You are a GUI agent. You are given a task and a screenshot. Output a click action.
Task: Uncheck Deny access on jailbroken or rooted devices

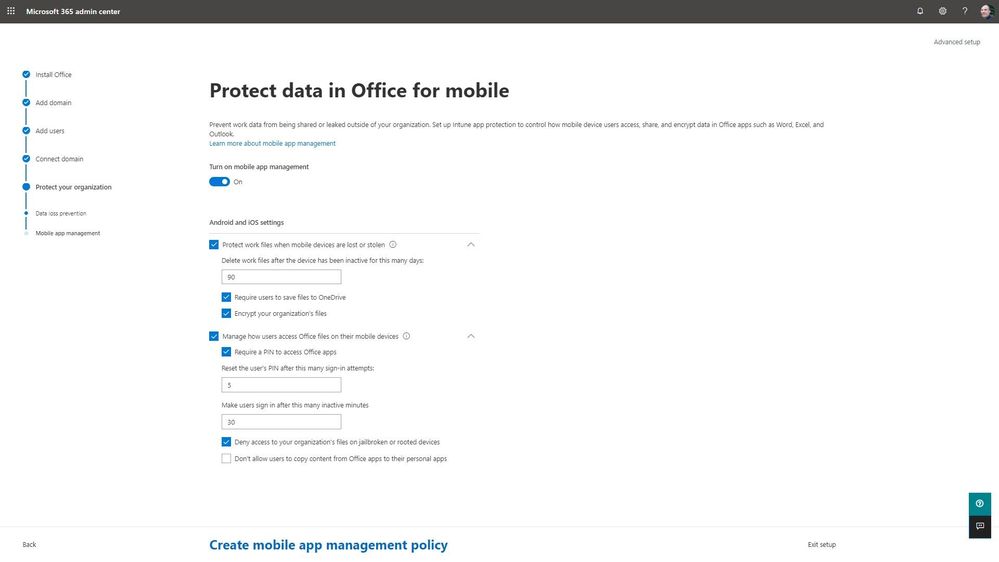pyautogui.click(x=227, y=442)
